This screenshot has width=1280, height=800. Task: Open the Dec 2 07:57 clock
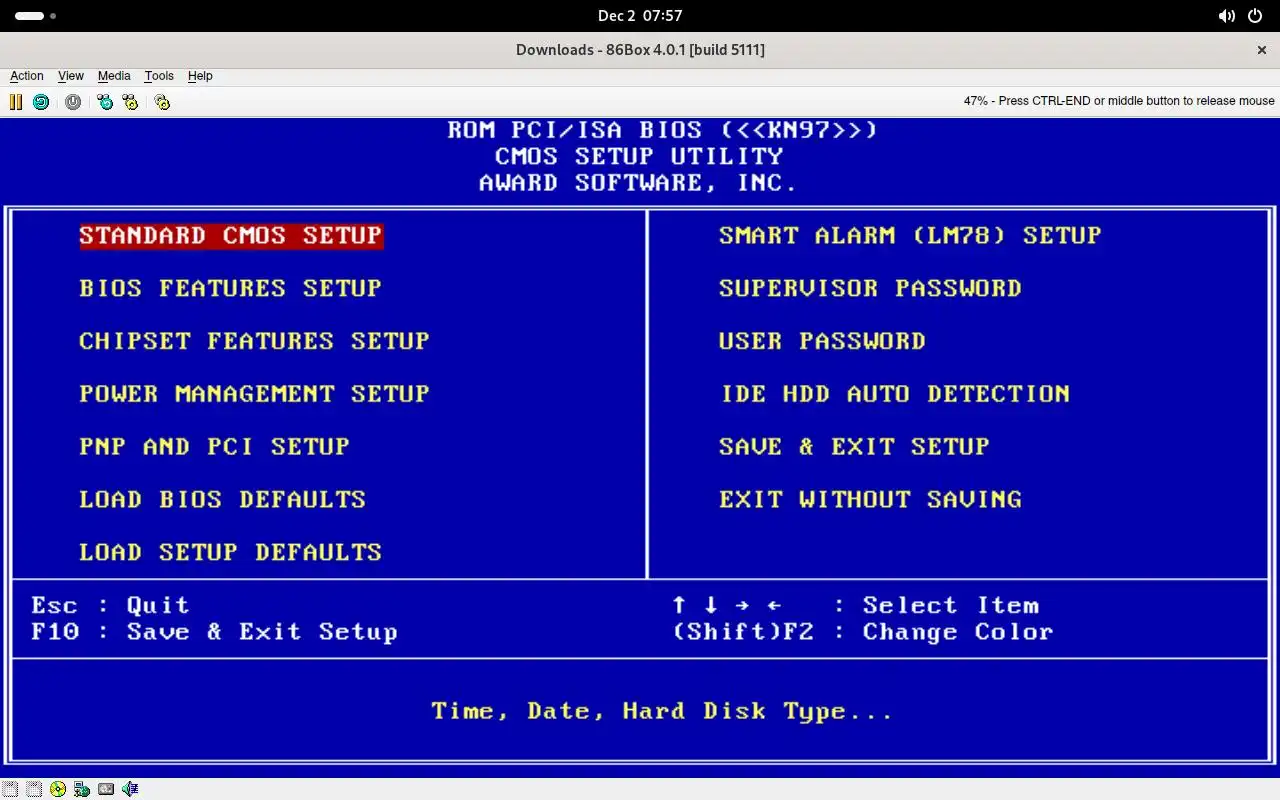click(x=640, y=16)
